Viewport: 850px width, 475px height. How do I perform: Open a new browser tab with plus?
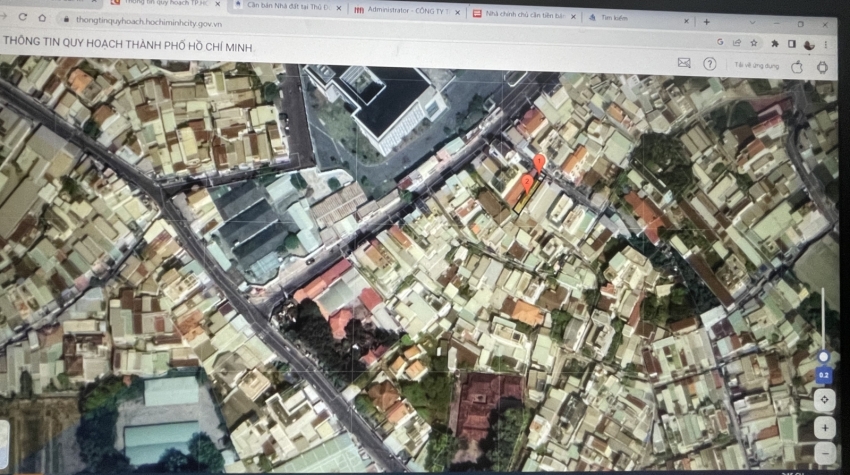coord(706,22)
